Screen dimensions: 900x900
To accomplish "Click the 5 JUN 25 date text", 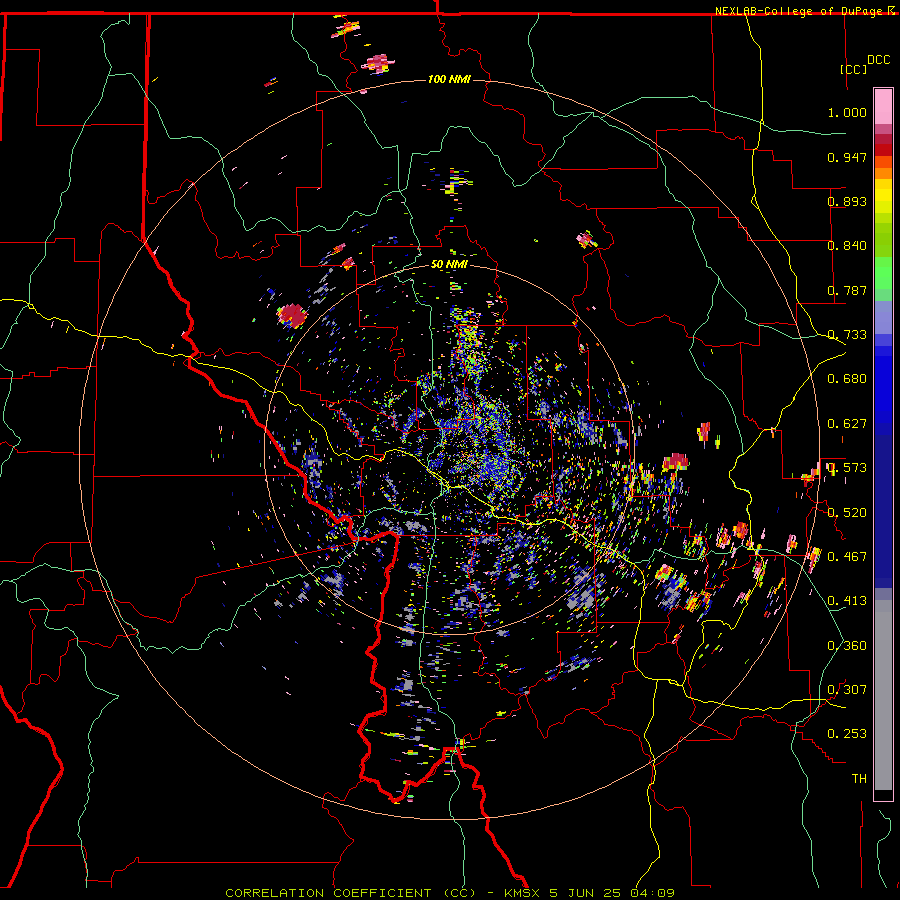I will 585,893.
